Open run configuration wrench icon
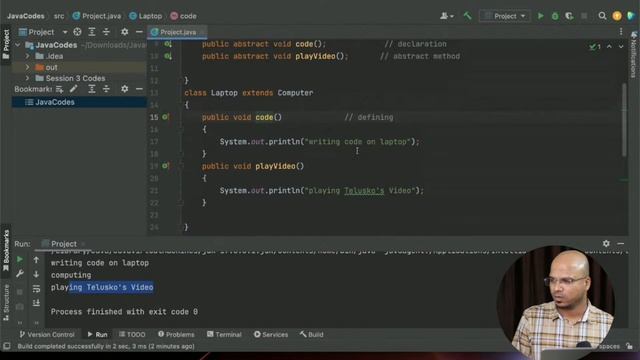 tap(20, 273)
